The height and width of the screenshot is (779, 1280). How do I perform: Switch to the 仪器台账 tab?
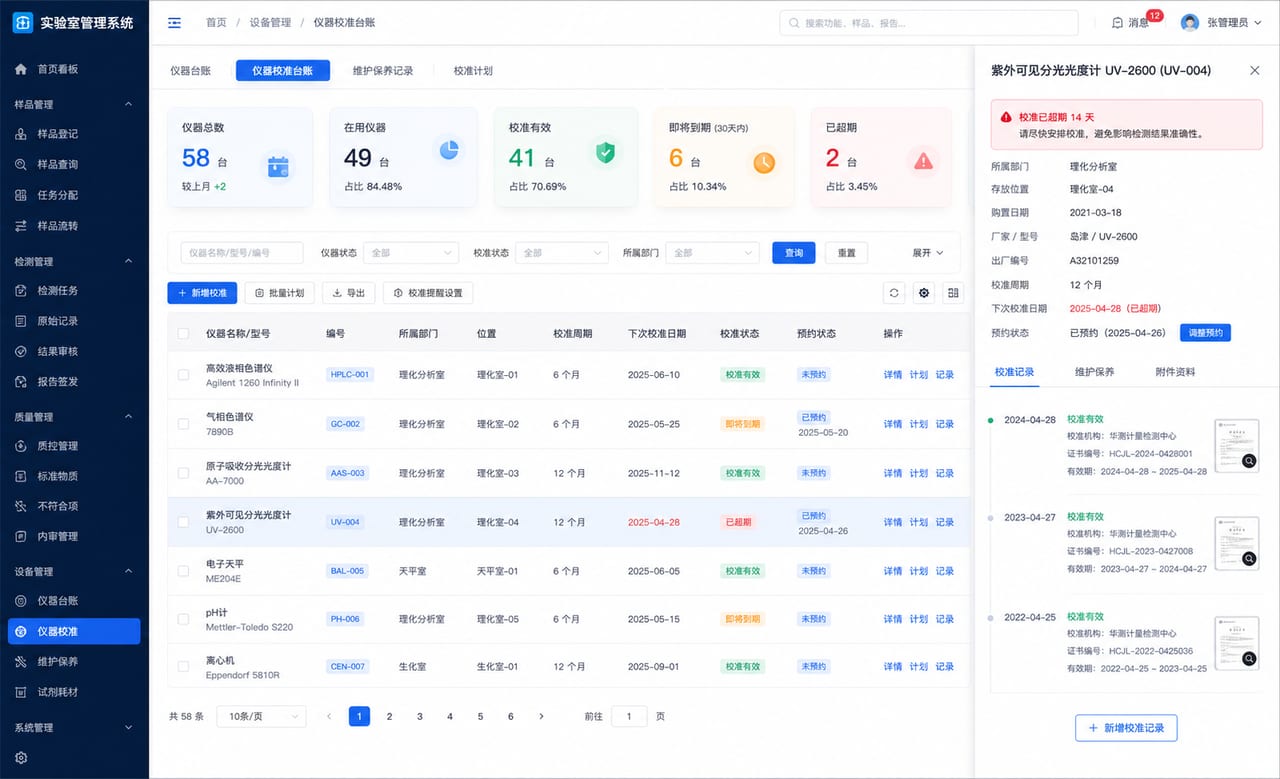[x=190, y=71]
